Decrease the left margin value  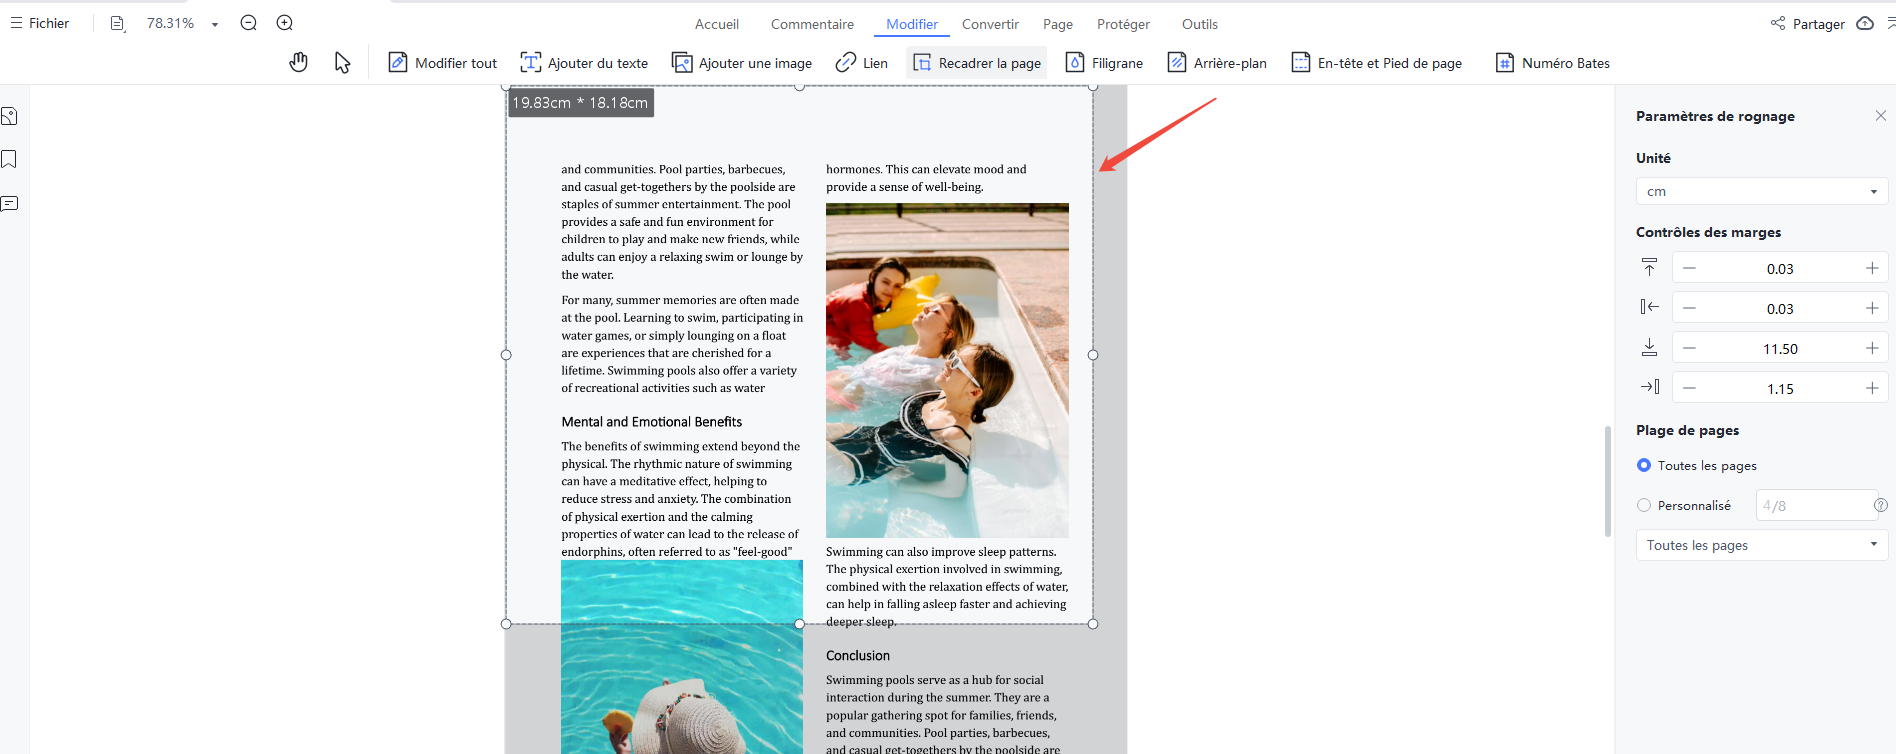[x=1689, y=308]
